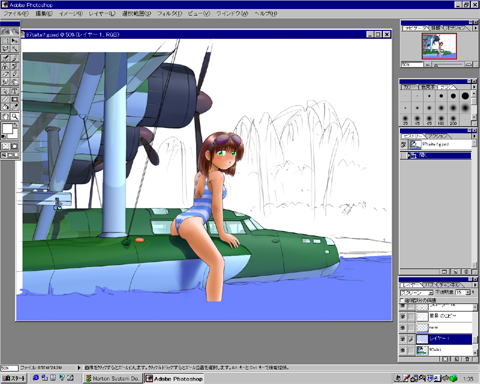The width and height of the screenshot is (480, 384).
Task: Open the layer opacity slider arrow
Action: (x=468, y=292)
